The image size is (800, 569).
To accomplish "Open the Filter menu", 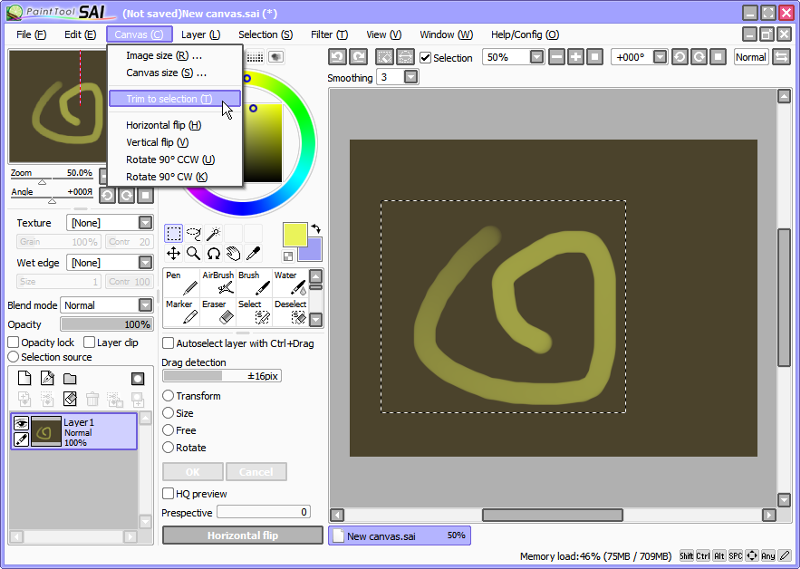I will point(329,35).
